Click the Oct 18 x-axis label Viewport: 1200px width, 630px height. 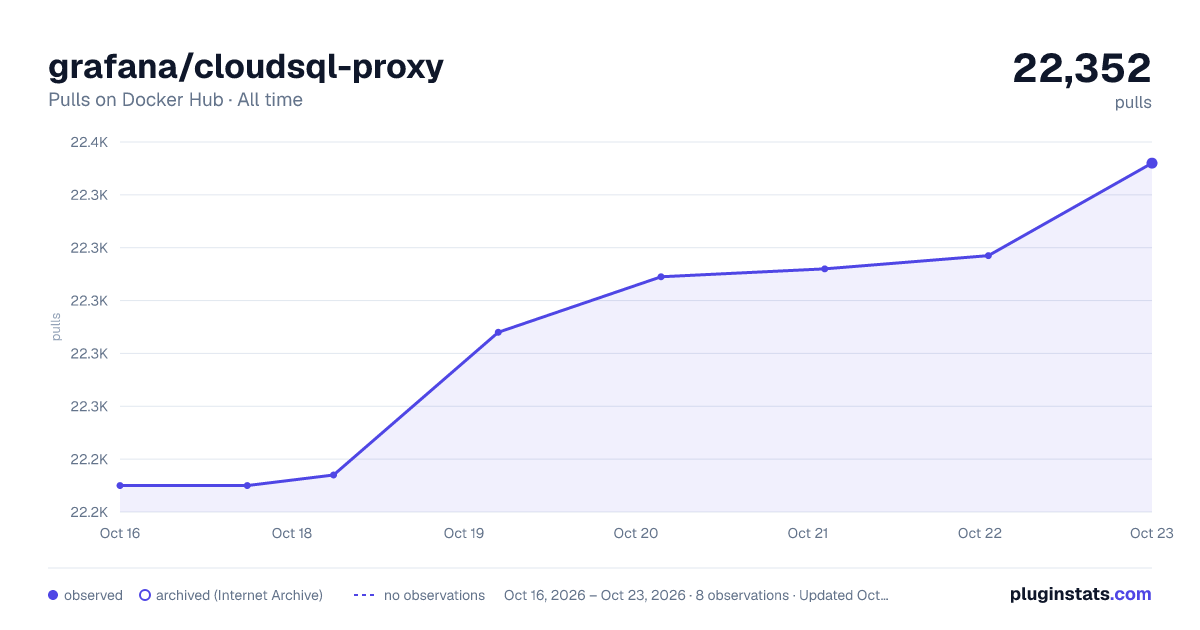[x=292, y=533]
